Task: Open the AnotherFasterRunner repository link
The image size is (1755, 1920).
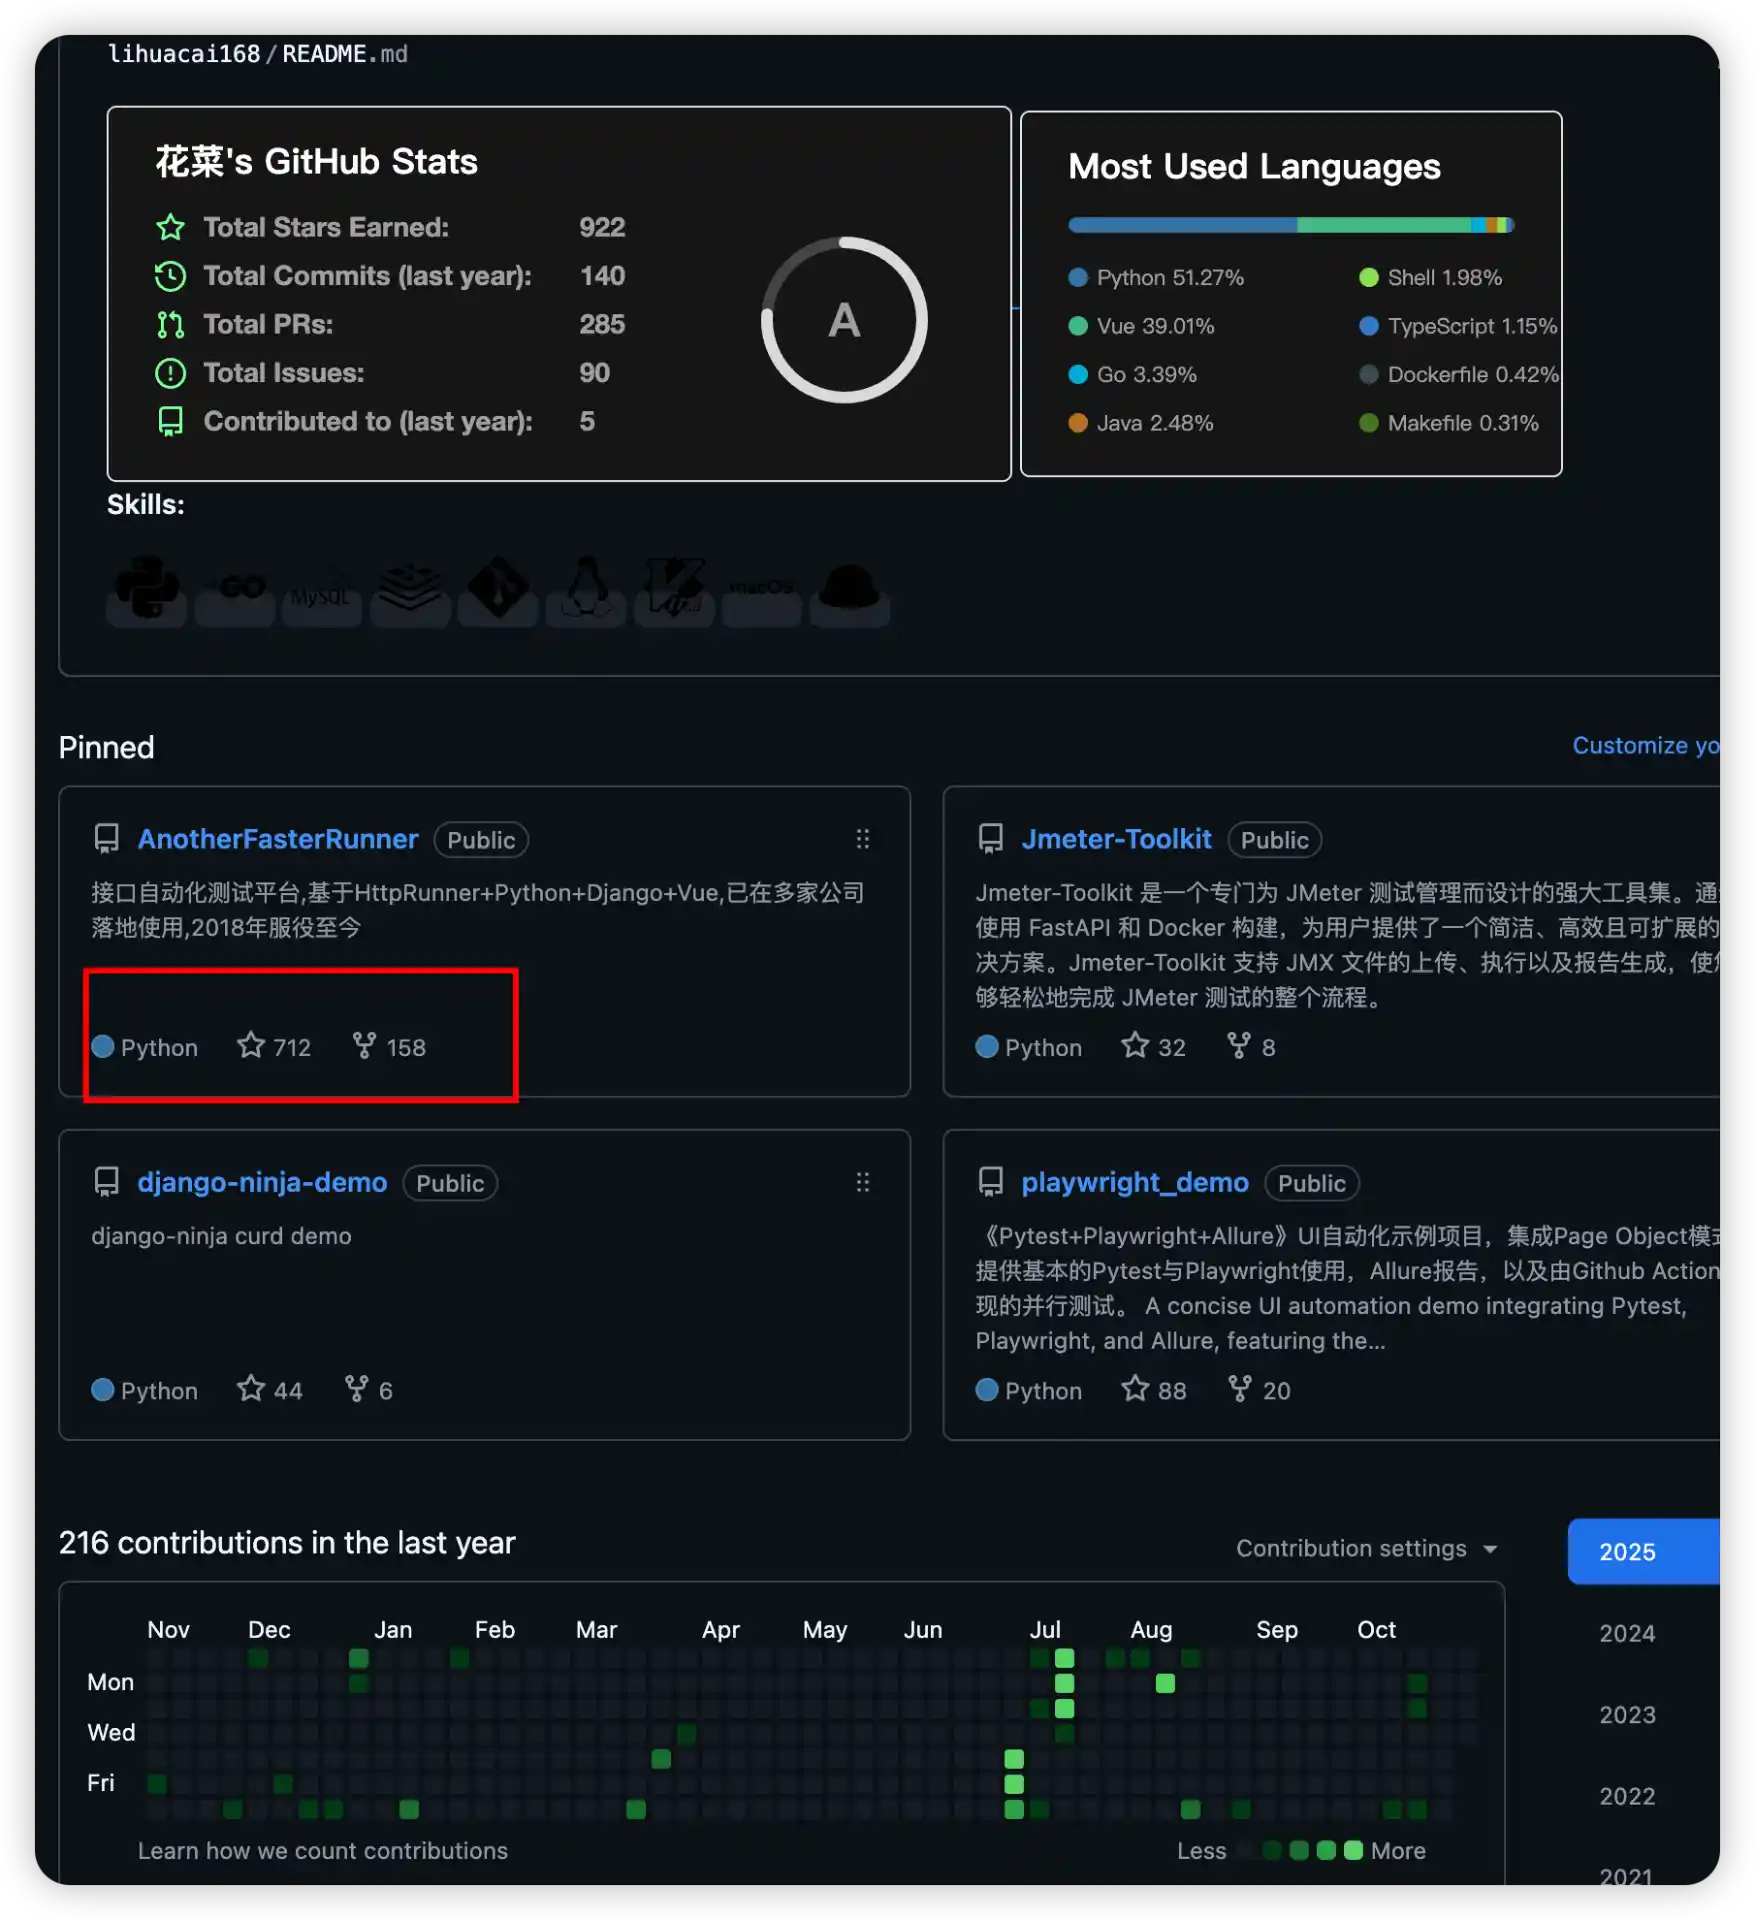Action: click(278, 839)
